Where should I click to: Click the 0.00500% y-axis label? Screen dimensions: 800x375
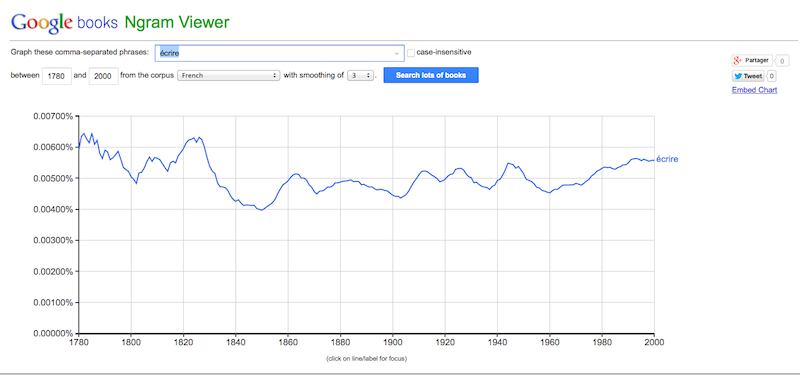(x=54, y=179)
